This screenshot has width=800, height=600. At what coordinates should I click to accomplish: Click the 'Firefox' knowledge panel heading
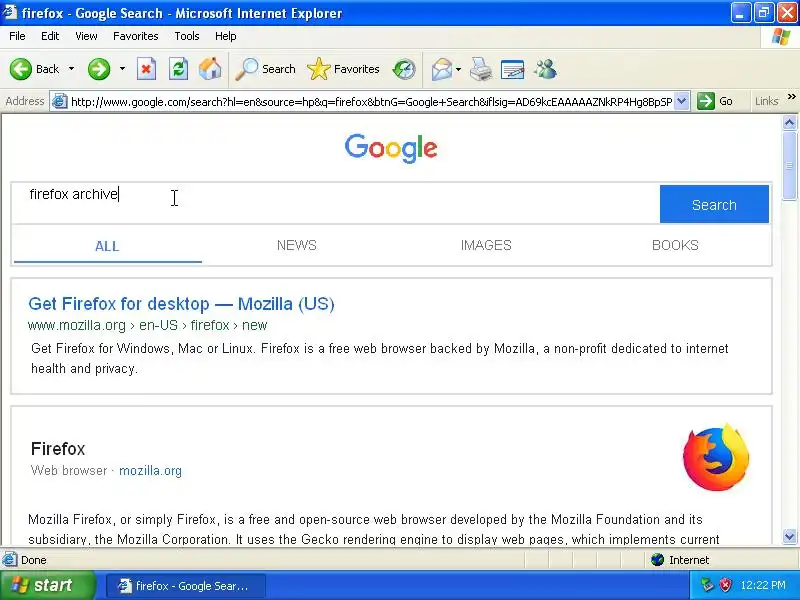pos(58,449)
